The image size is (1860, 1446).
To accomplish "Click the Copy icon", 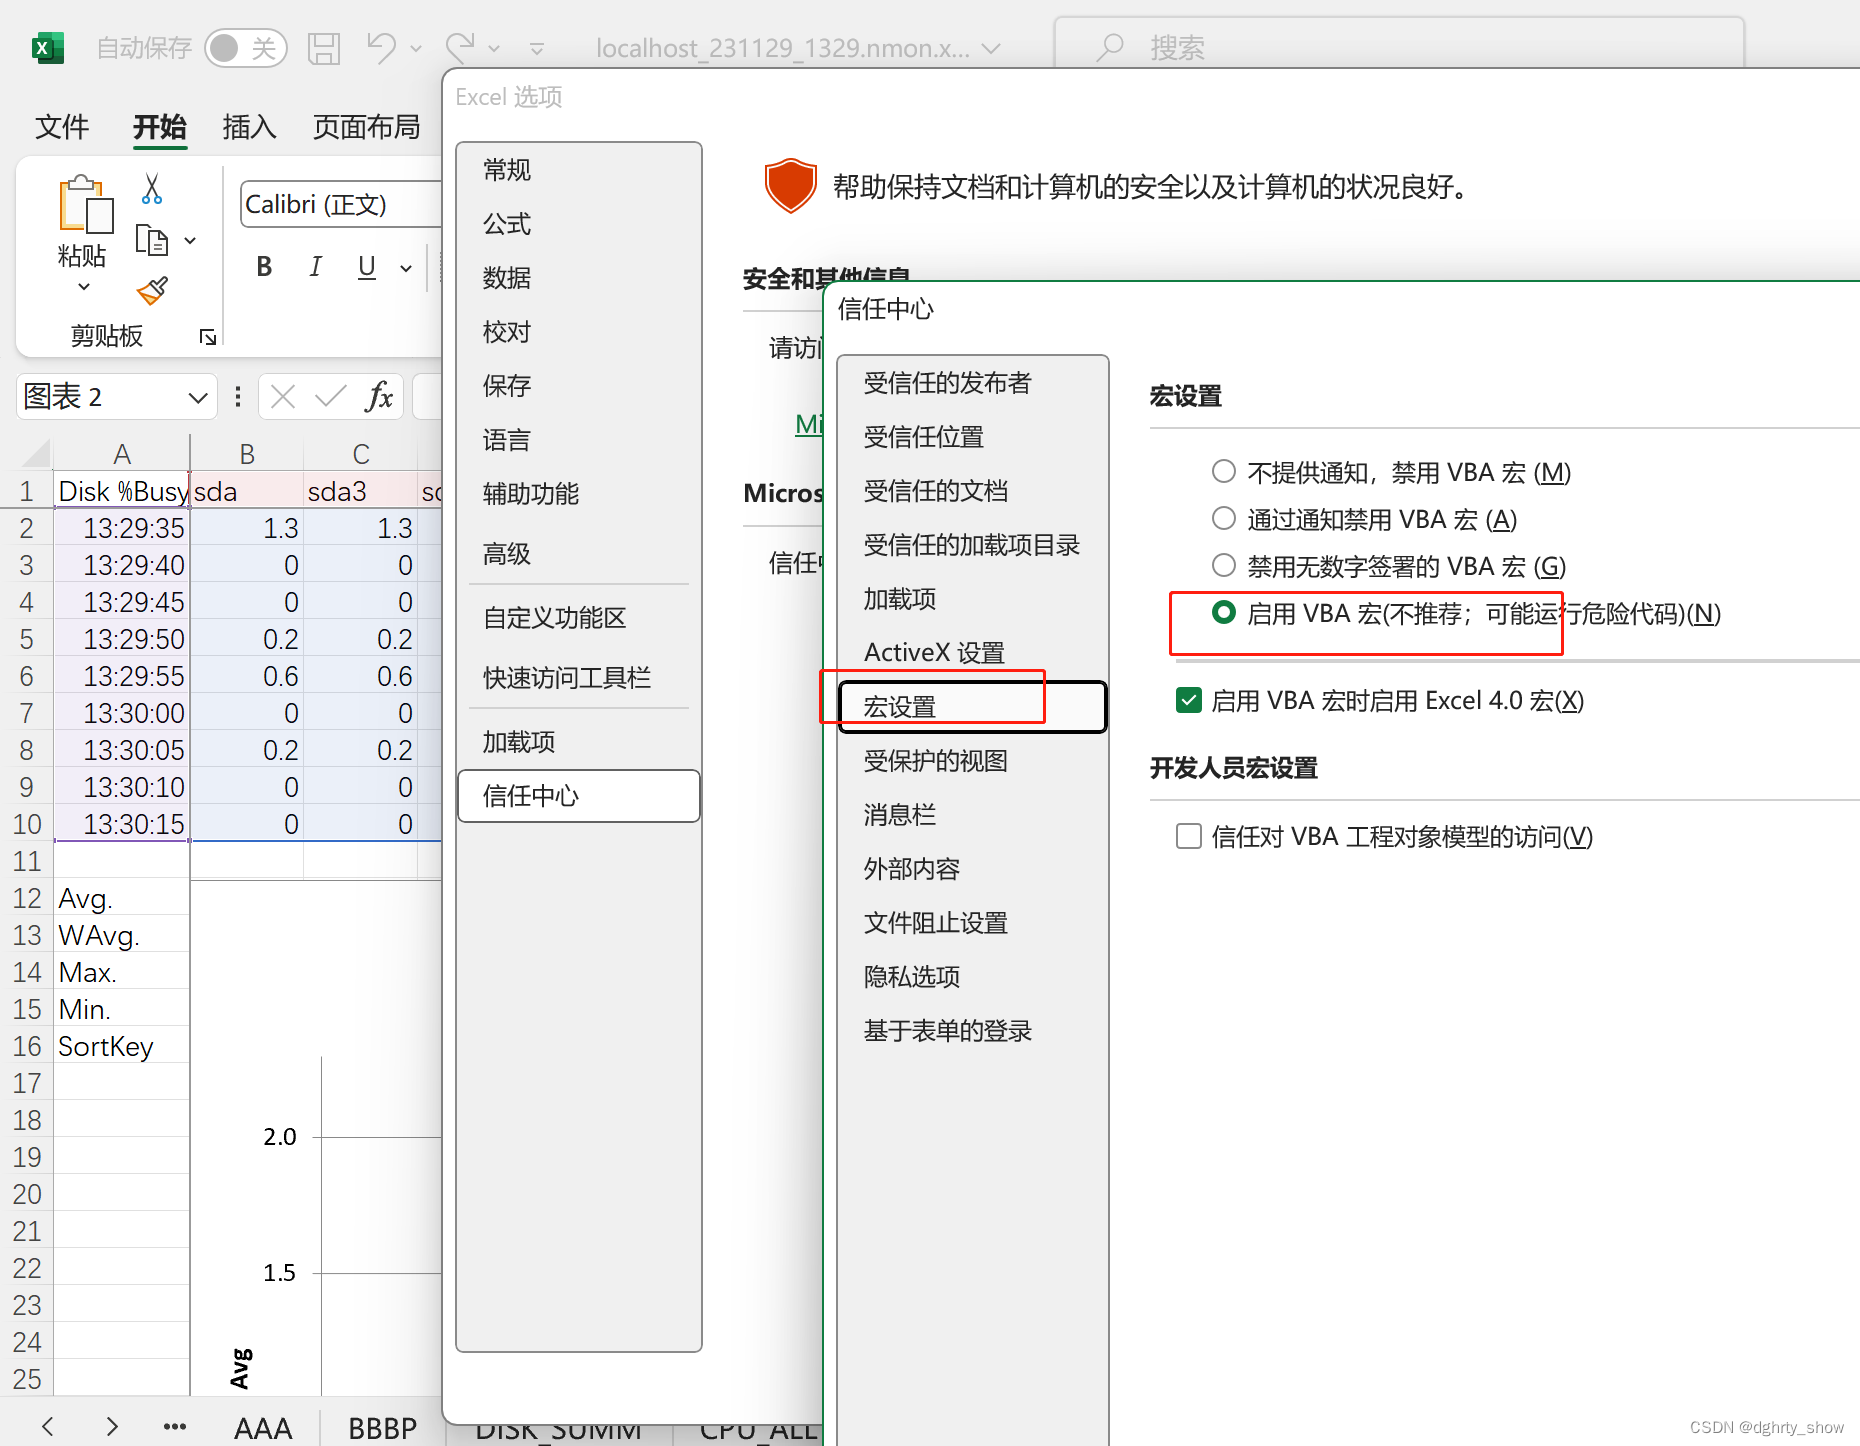I will coord(152,241).
